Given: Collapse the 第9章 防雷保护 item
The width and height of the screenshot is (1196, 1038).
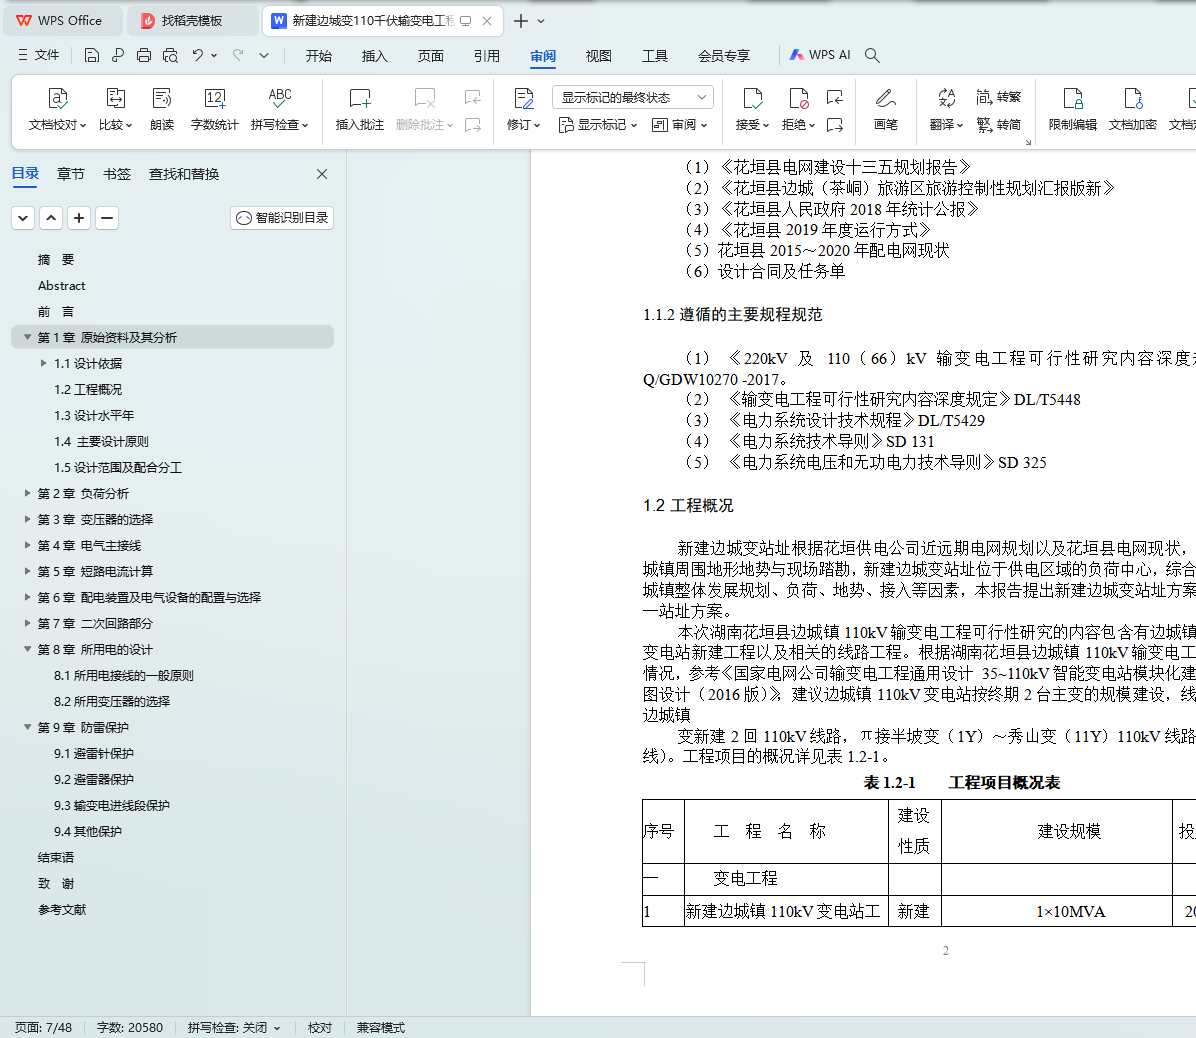Looking at the screenshot, I should pyautogui.click(x=27, y=727).
